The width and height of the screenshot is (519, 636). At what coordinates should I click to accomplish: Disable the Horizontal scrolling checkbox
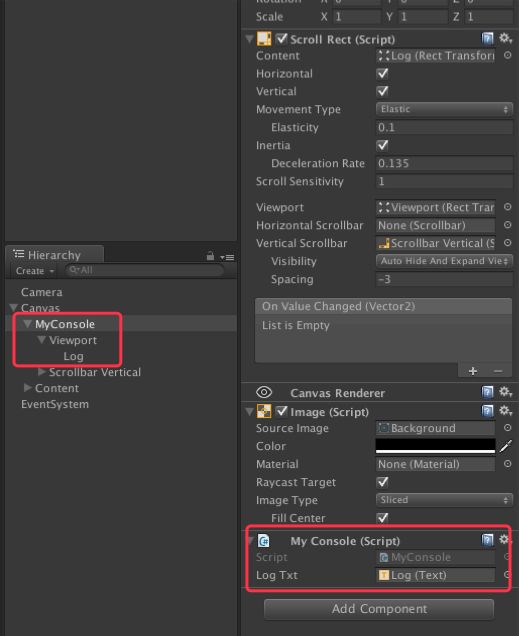click(382, 74)
